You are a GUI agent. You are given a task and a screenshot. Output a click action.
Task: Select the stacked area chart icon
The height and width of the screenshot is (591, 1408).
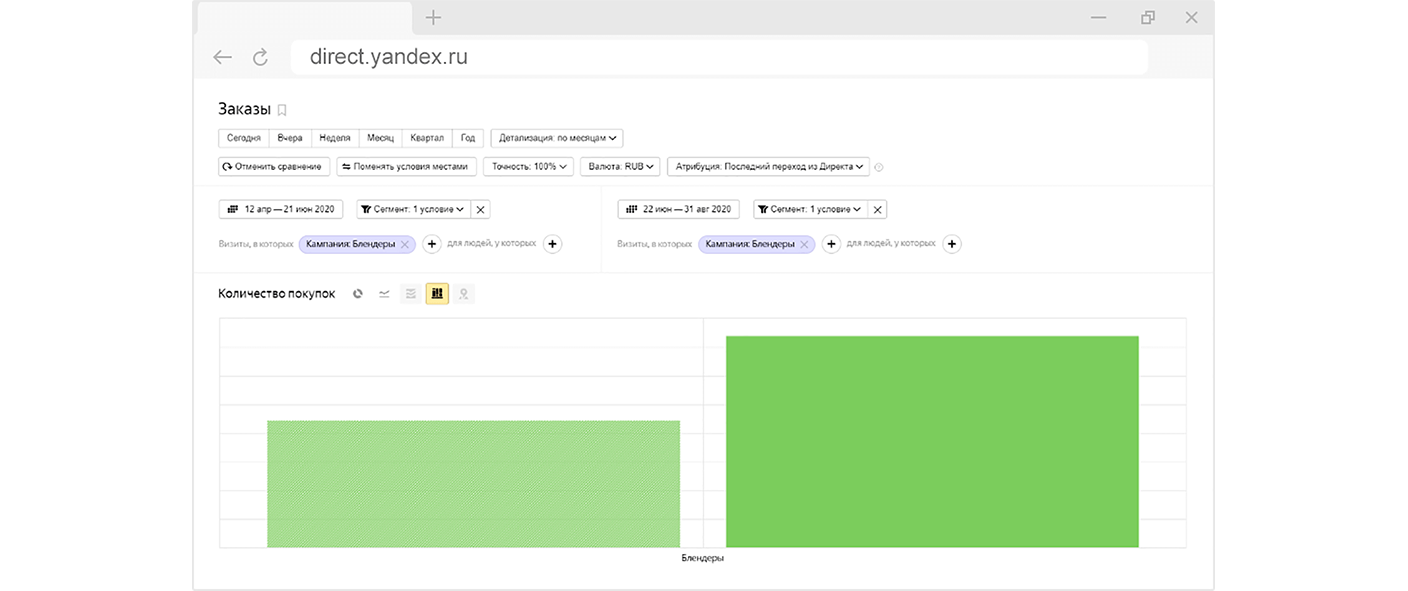[410, 294]
